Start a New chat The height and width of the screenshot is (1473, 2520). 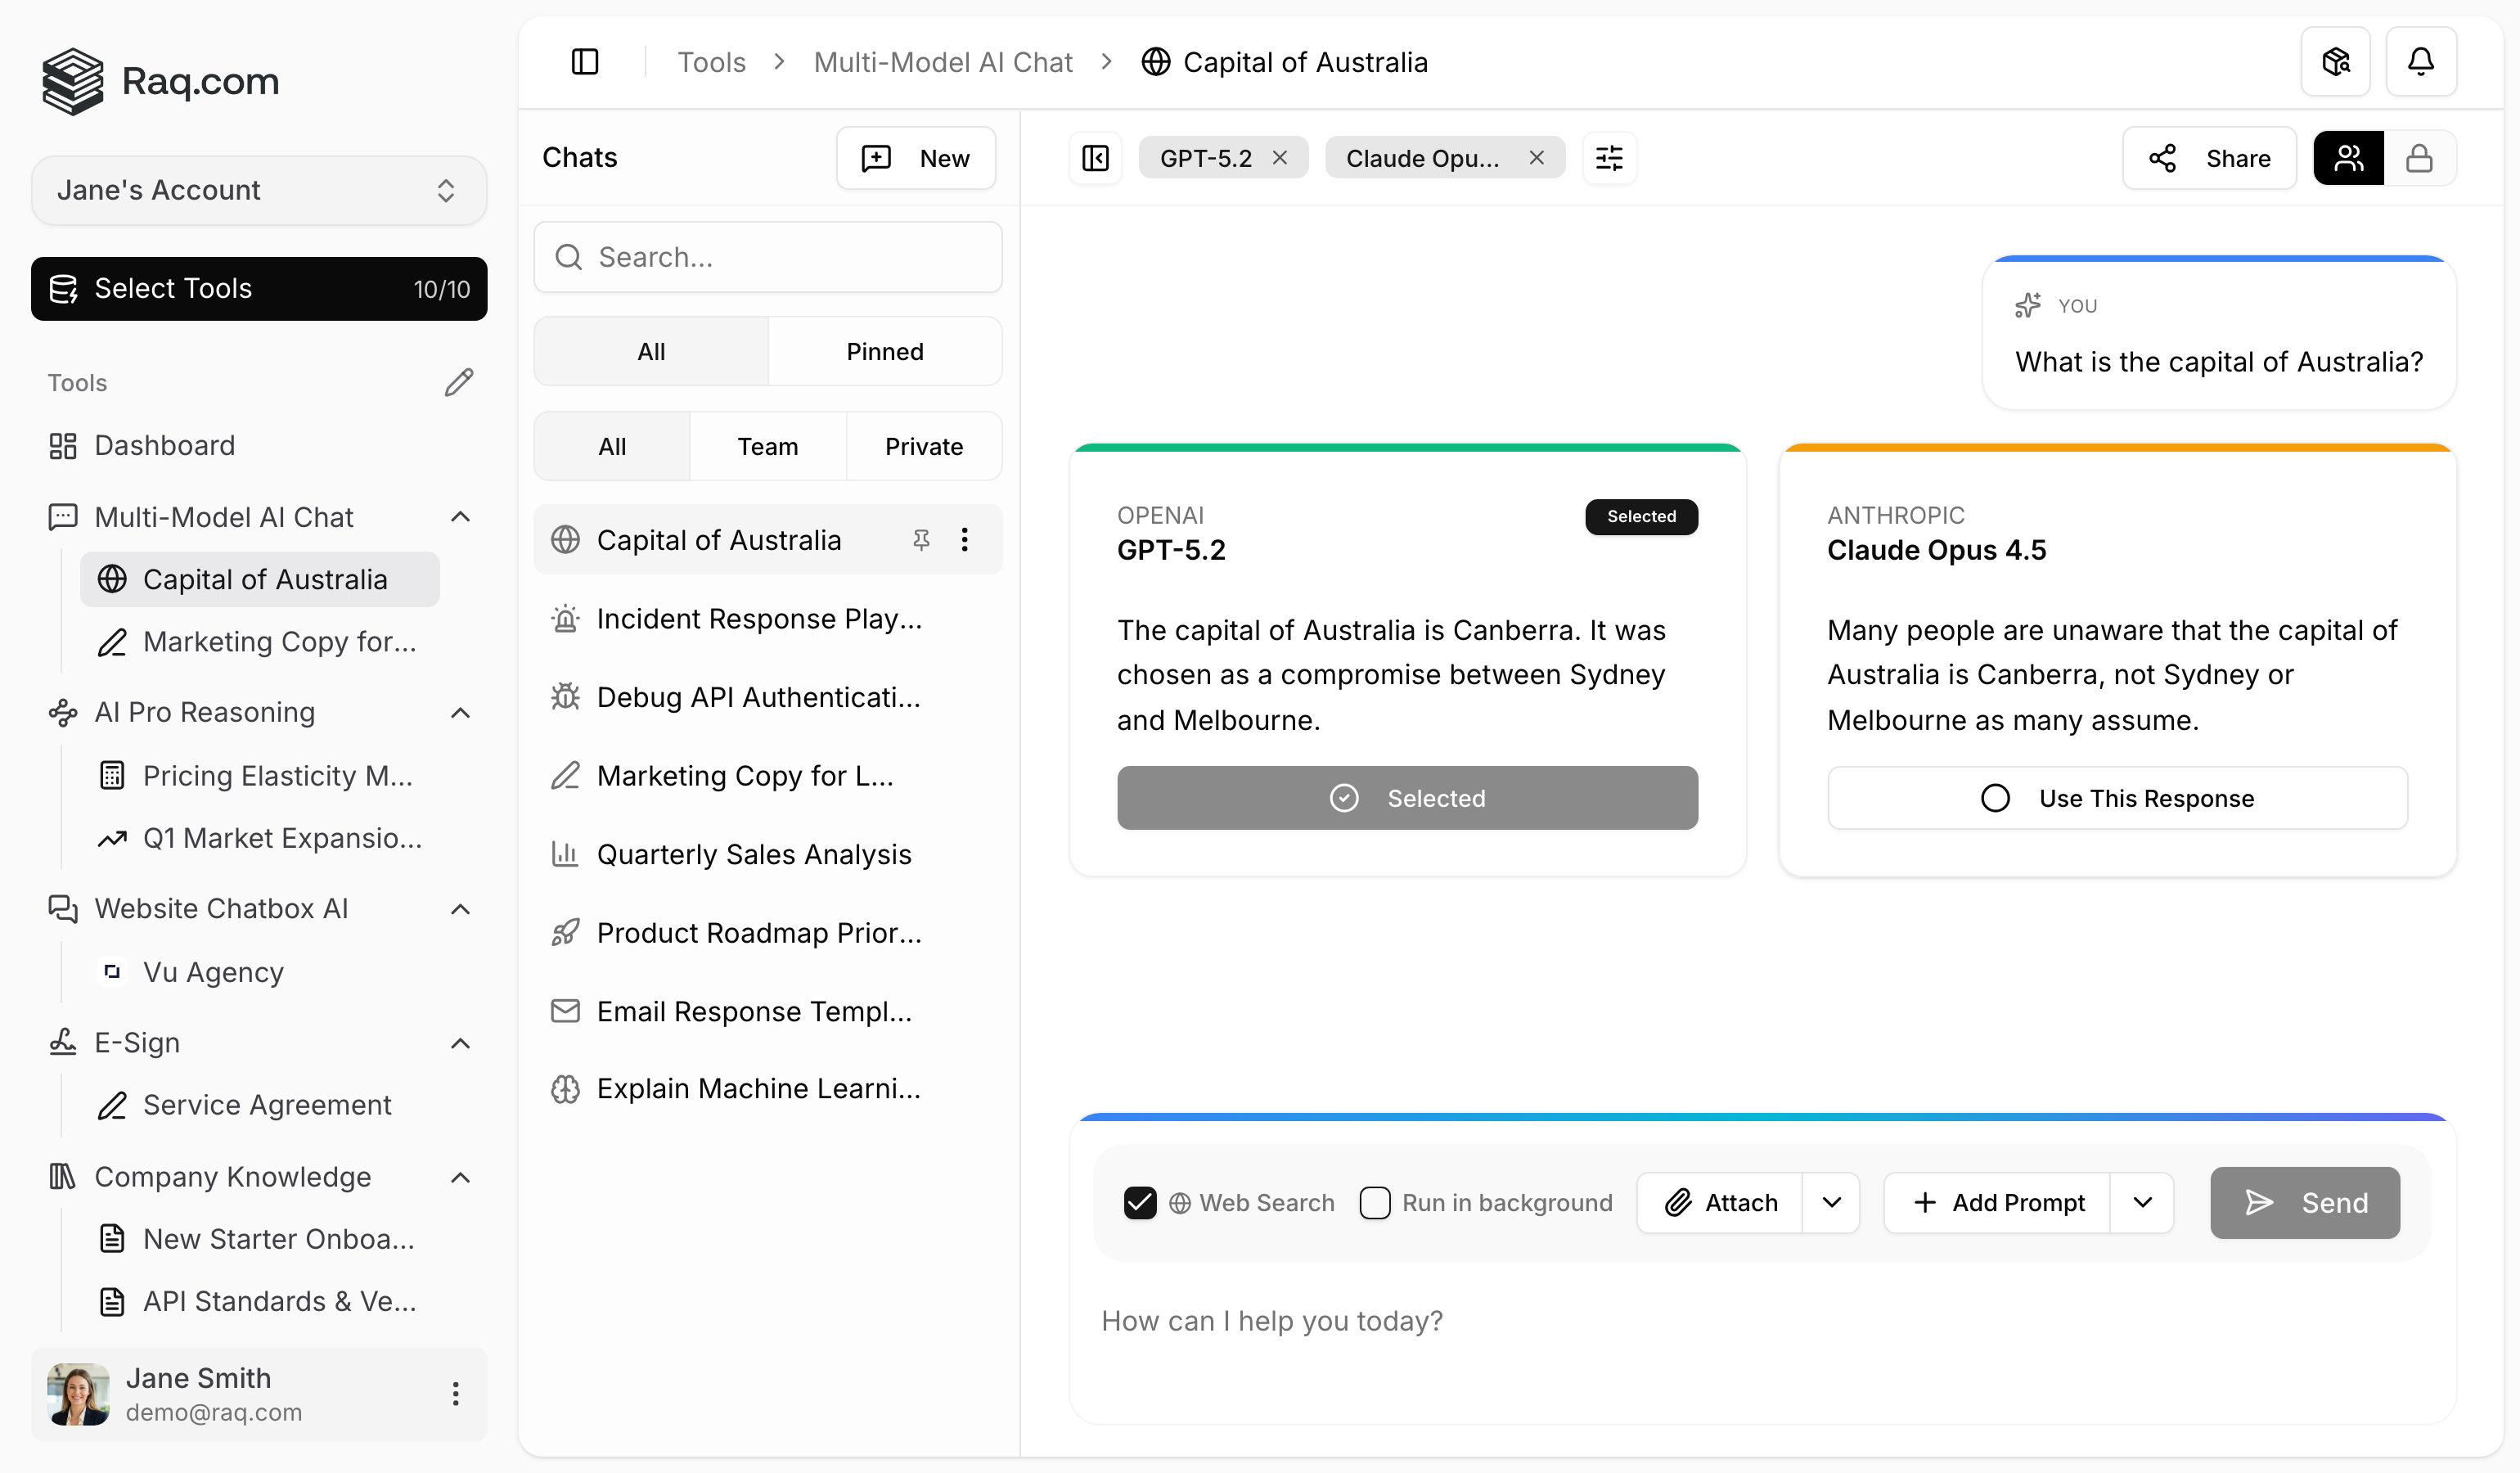pos(915,158)
